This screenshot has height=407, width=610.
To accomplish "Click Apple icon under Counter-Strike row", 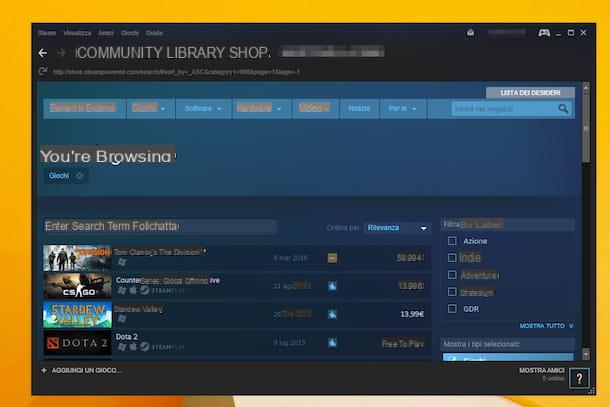I will 133,290.
